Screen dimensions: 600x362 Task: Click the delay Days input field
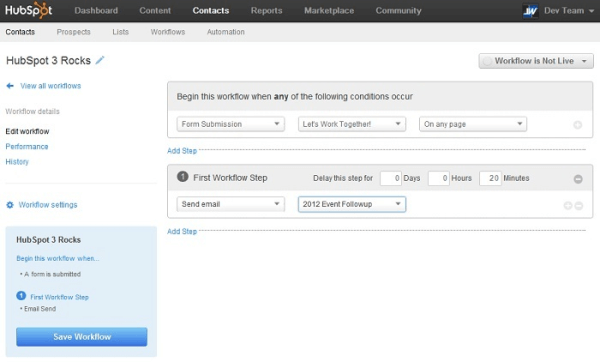pyautogui.click(x=390, y=178)
